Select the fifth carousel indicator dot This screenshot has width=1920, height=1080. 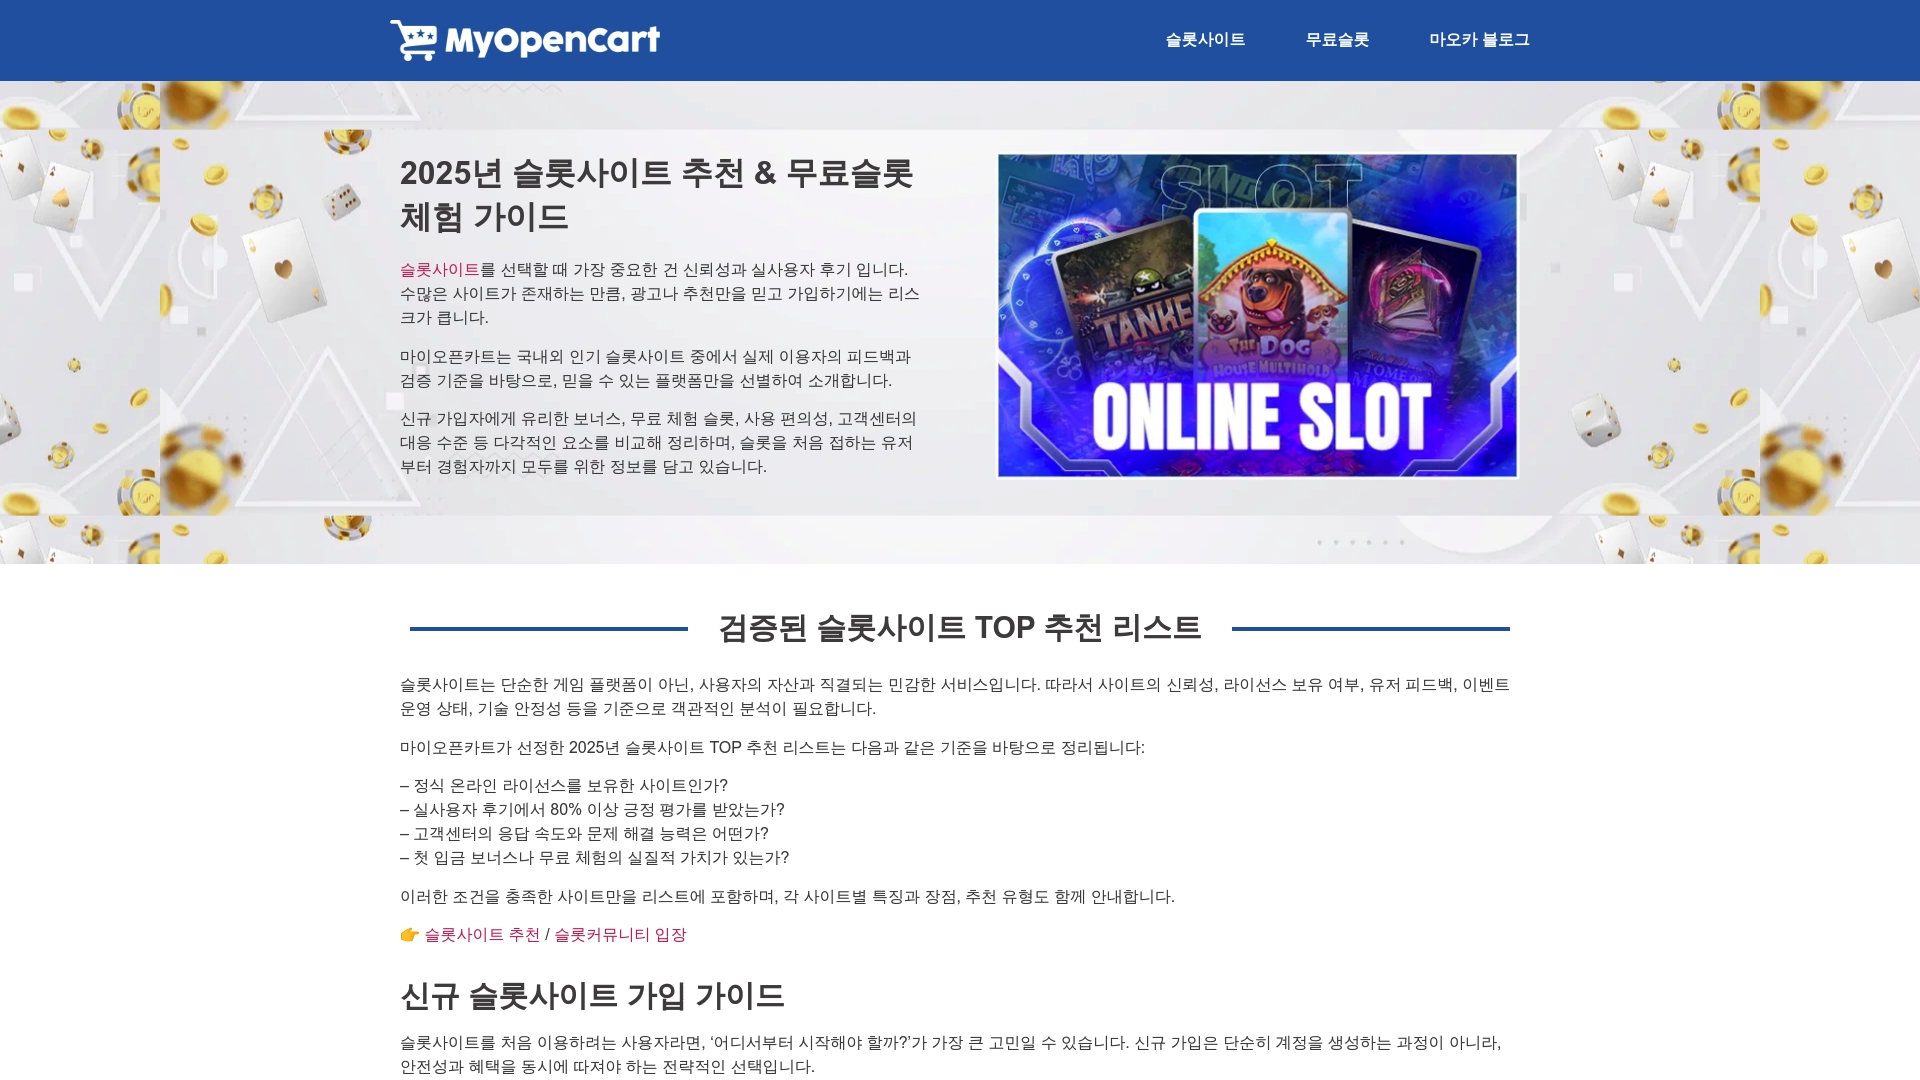1386,542
